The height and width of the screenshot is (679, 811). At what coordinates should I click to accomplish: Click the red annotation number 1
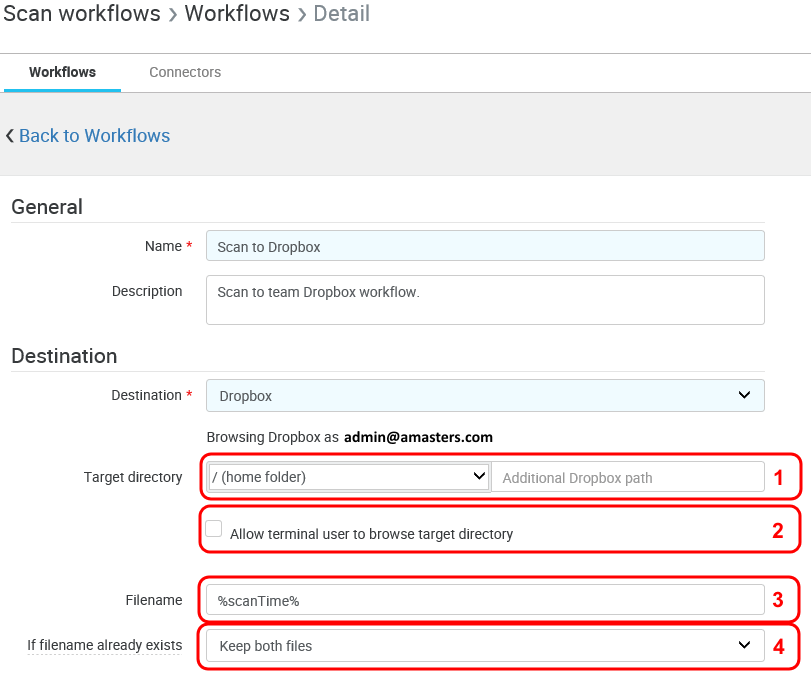778,478
